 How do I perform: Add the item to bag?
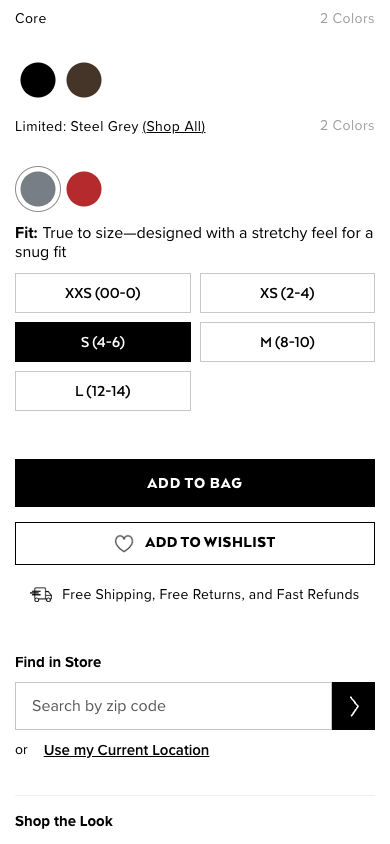tap(195, 483)
